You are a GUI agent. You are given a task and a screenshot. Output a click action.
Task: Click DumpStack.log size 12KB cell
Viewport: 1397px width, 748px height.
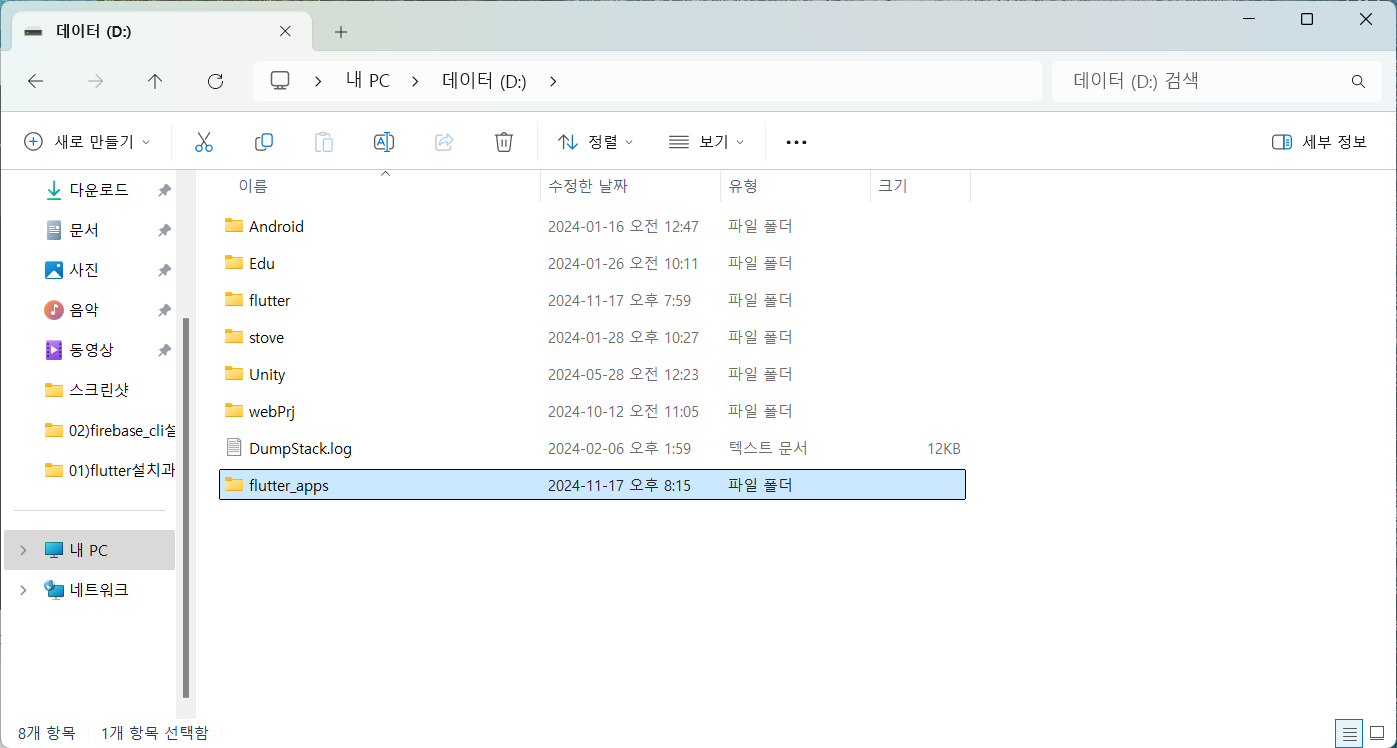point(943,448)
